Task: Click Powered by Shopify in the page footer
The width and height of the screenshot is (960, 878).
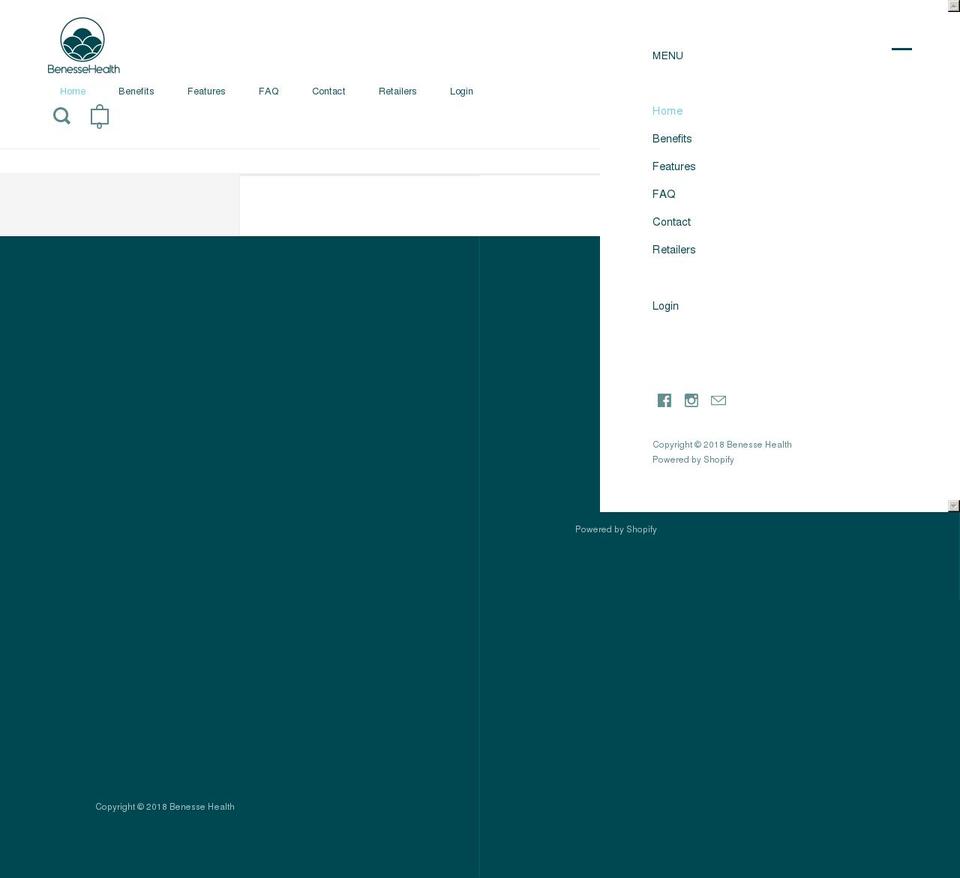Action: [x=616, y=530]
